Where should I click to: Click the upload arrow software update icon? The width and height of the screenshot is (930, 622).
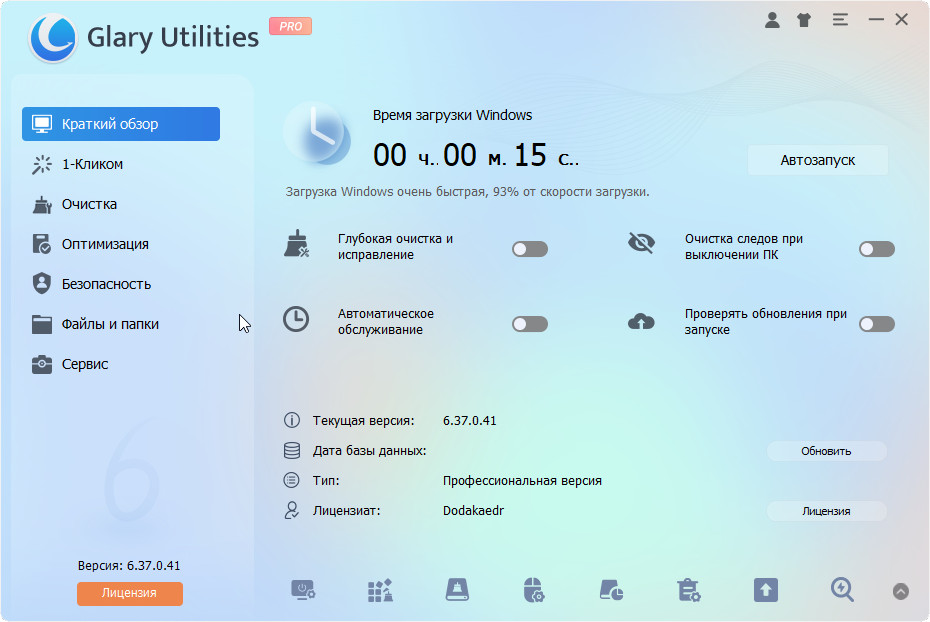(x=765, y=590)
